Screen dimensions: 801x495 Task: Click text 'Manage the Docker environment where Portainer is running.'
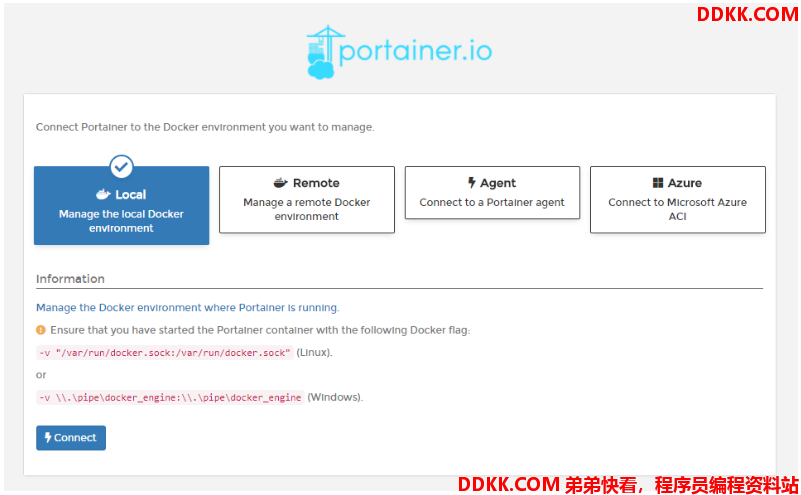coord(187,308)
